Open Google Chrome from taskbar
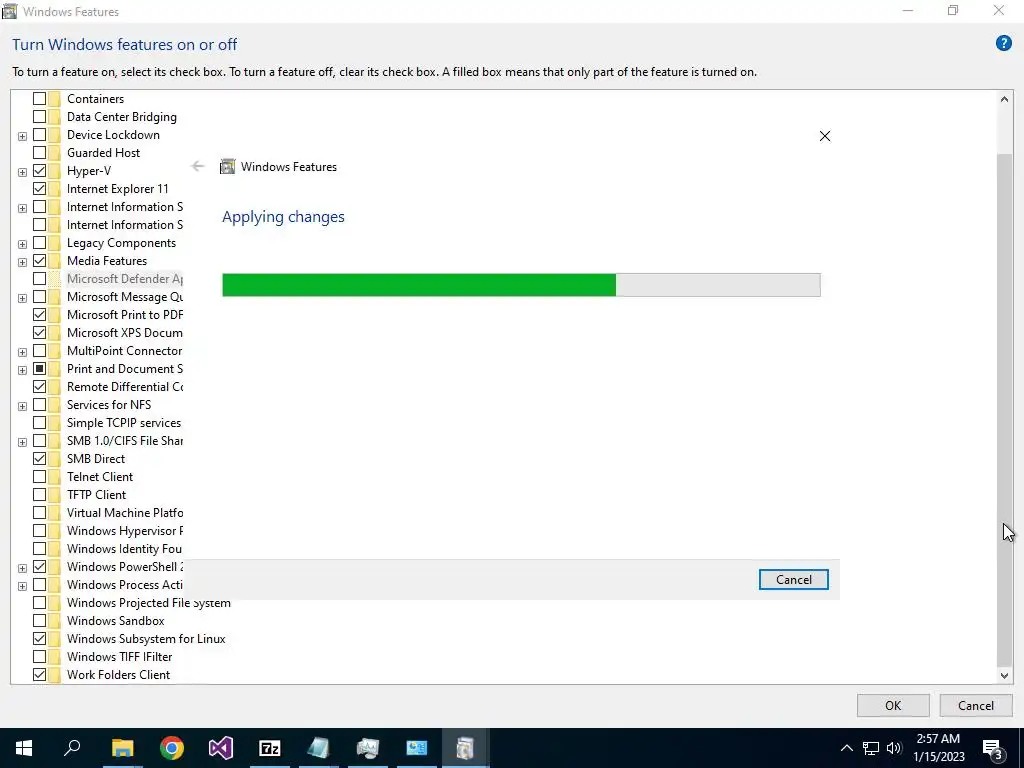Screen dimensions: 1024x768 [172, 748]
